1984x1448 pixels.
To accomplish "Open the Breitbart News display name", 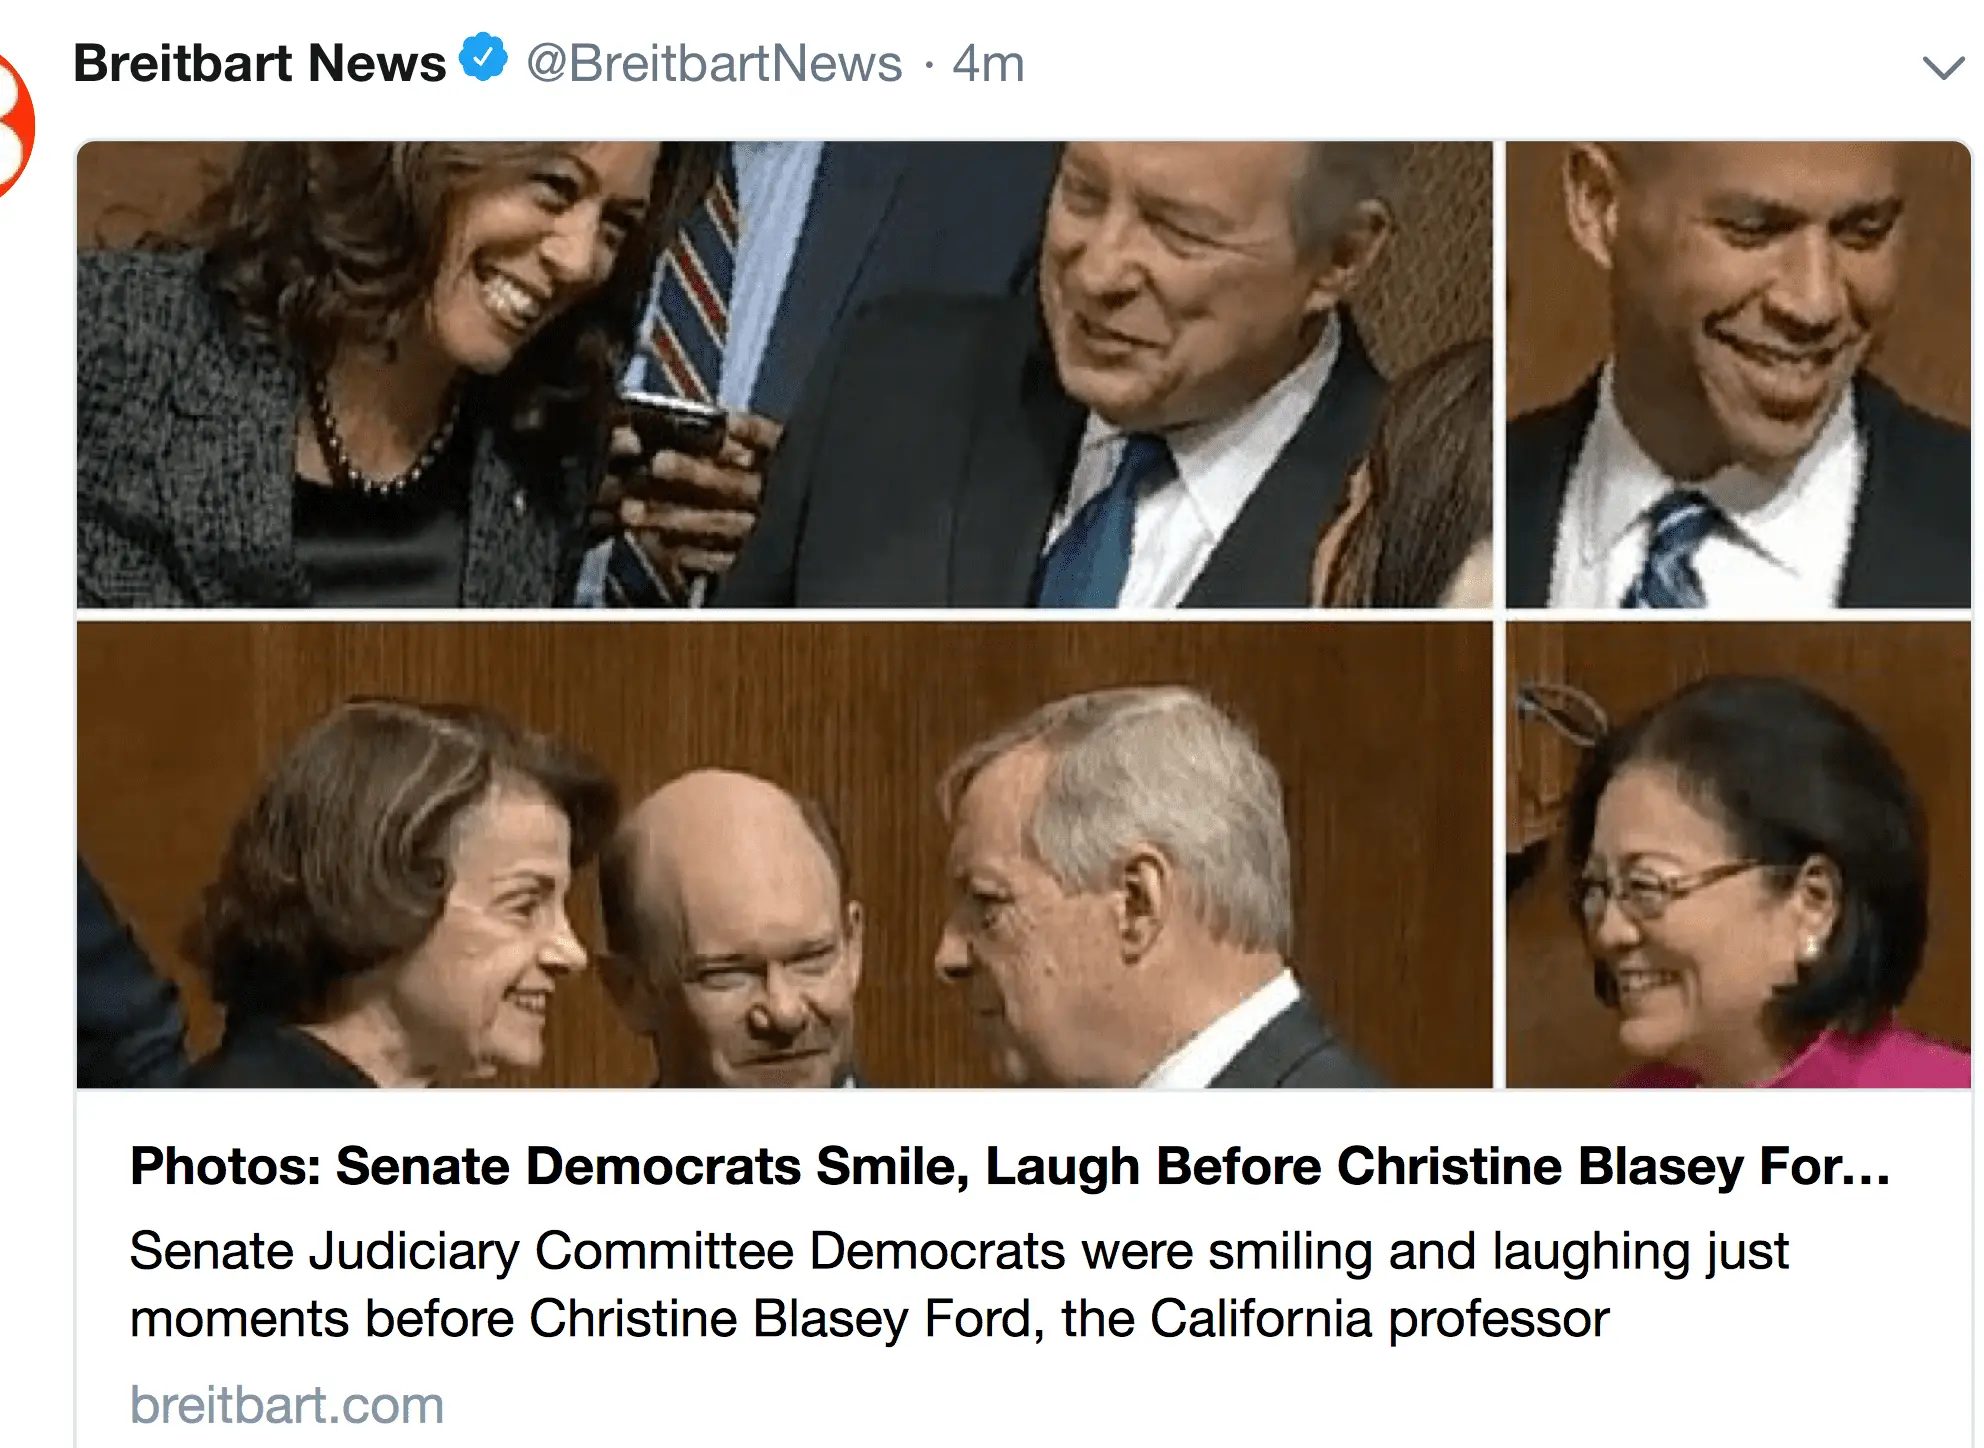I will tap(260, 64).
